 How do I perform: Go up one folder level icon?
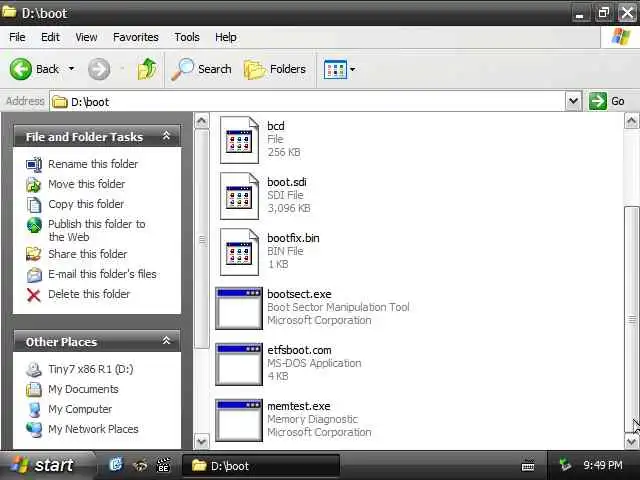point(147,69)
